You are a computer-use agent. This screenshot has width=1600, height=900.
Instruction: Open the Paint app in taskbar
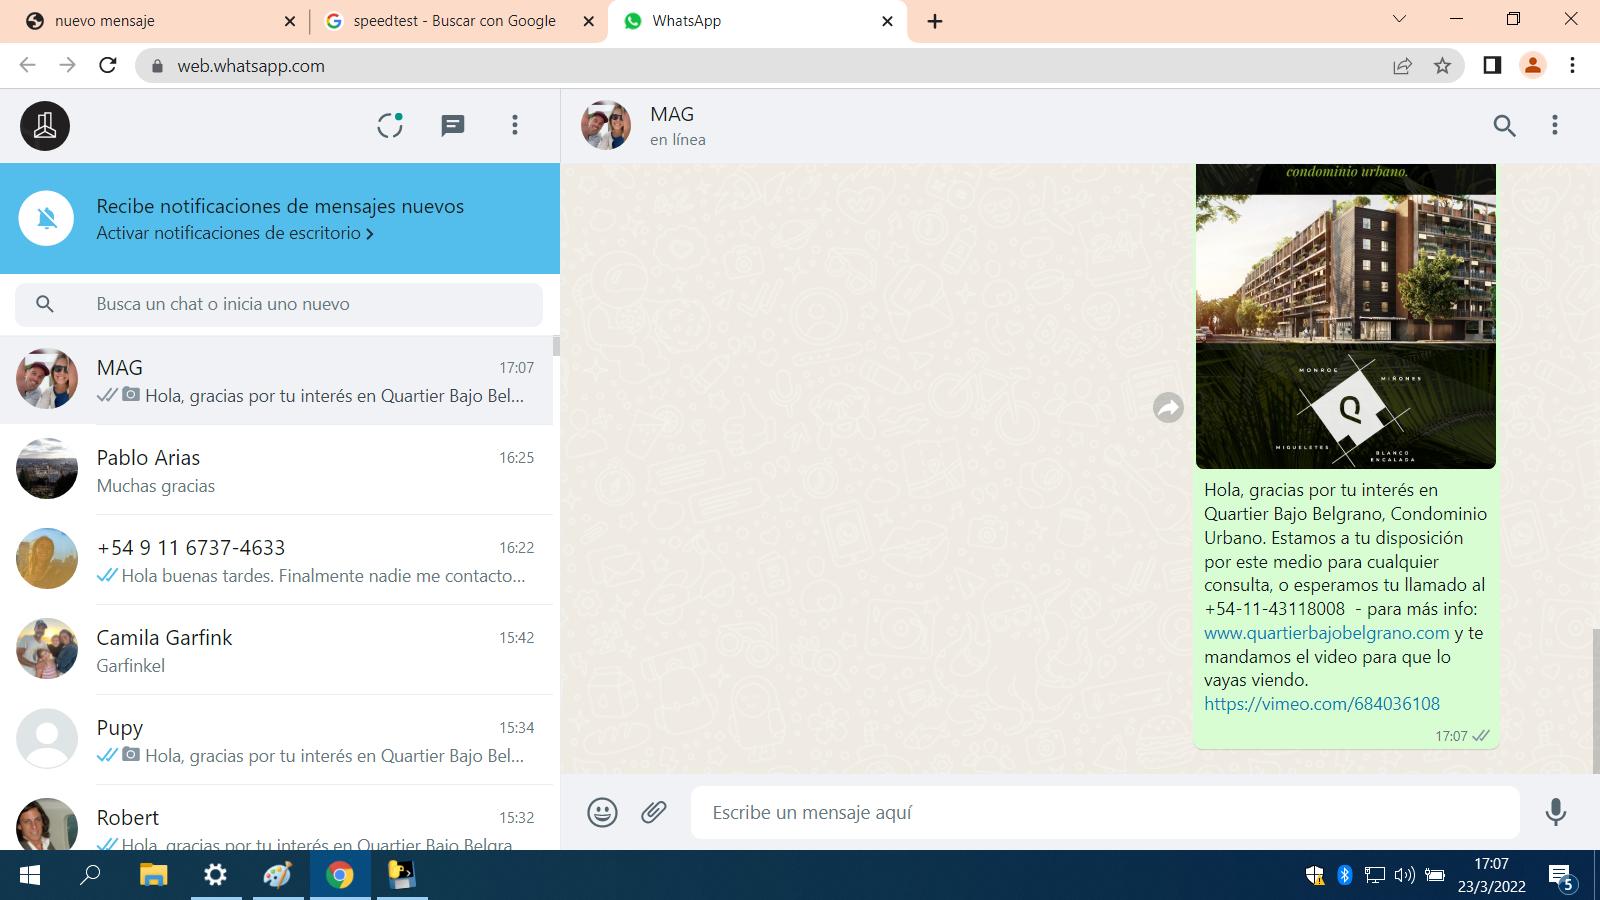click(x=277, y=875)
